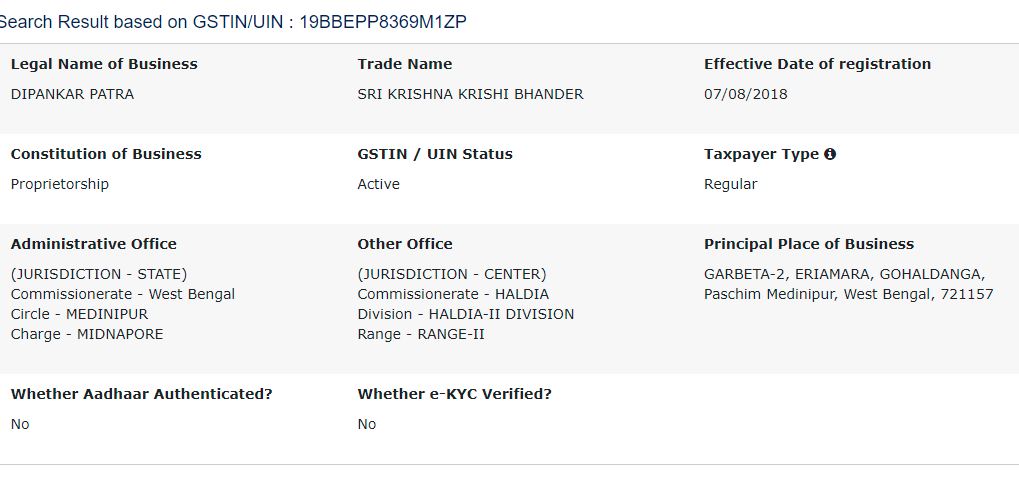Click the Legal Name of Business label
Image resolution: width=1019 pixels, height=479 pixels.
coord(104,64)
